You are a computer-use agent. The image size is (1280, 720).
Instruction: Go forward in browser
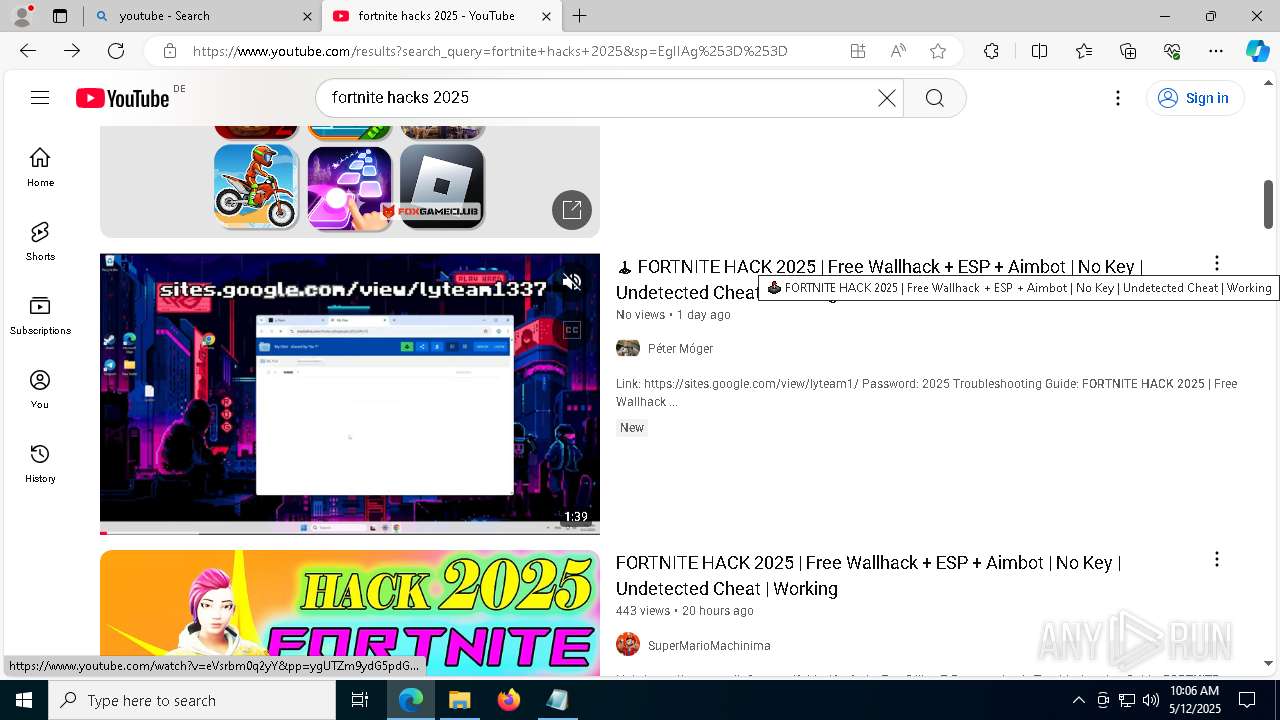pos(72,51)
